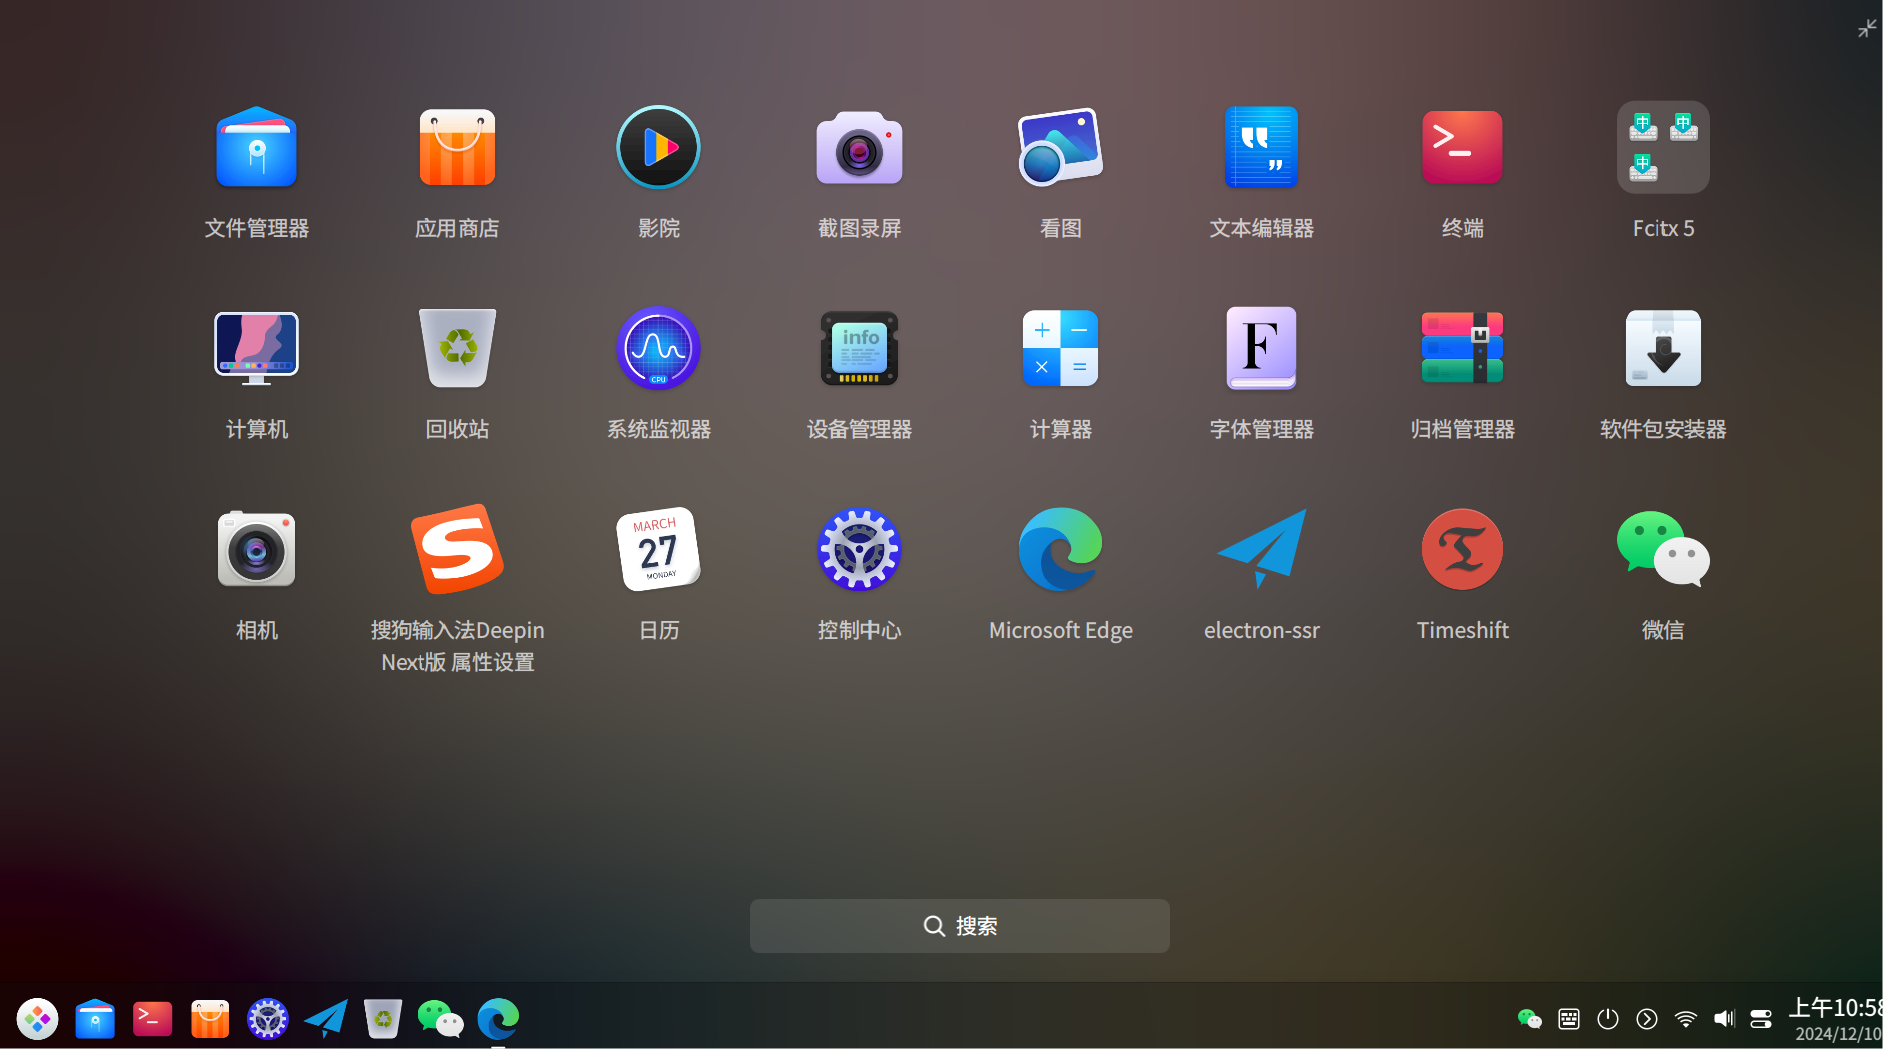Launch 控制中心 control center from the grid
This screenshot has width=1883, height=1049.
tap(859, 549)
